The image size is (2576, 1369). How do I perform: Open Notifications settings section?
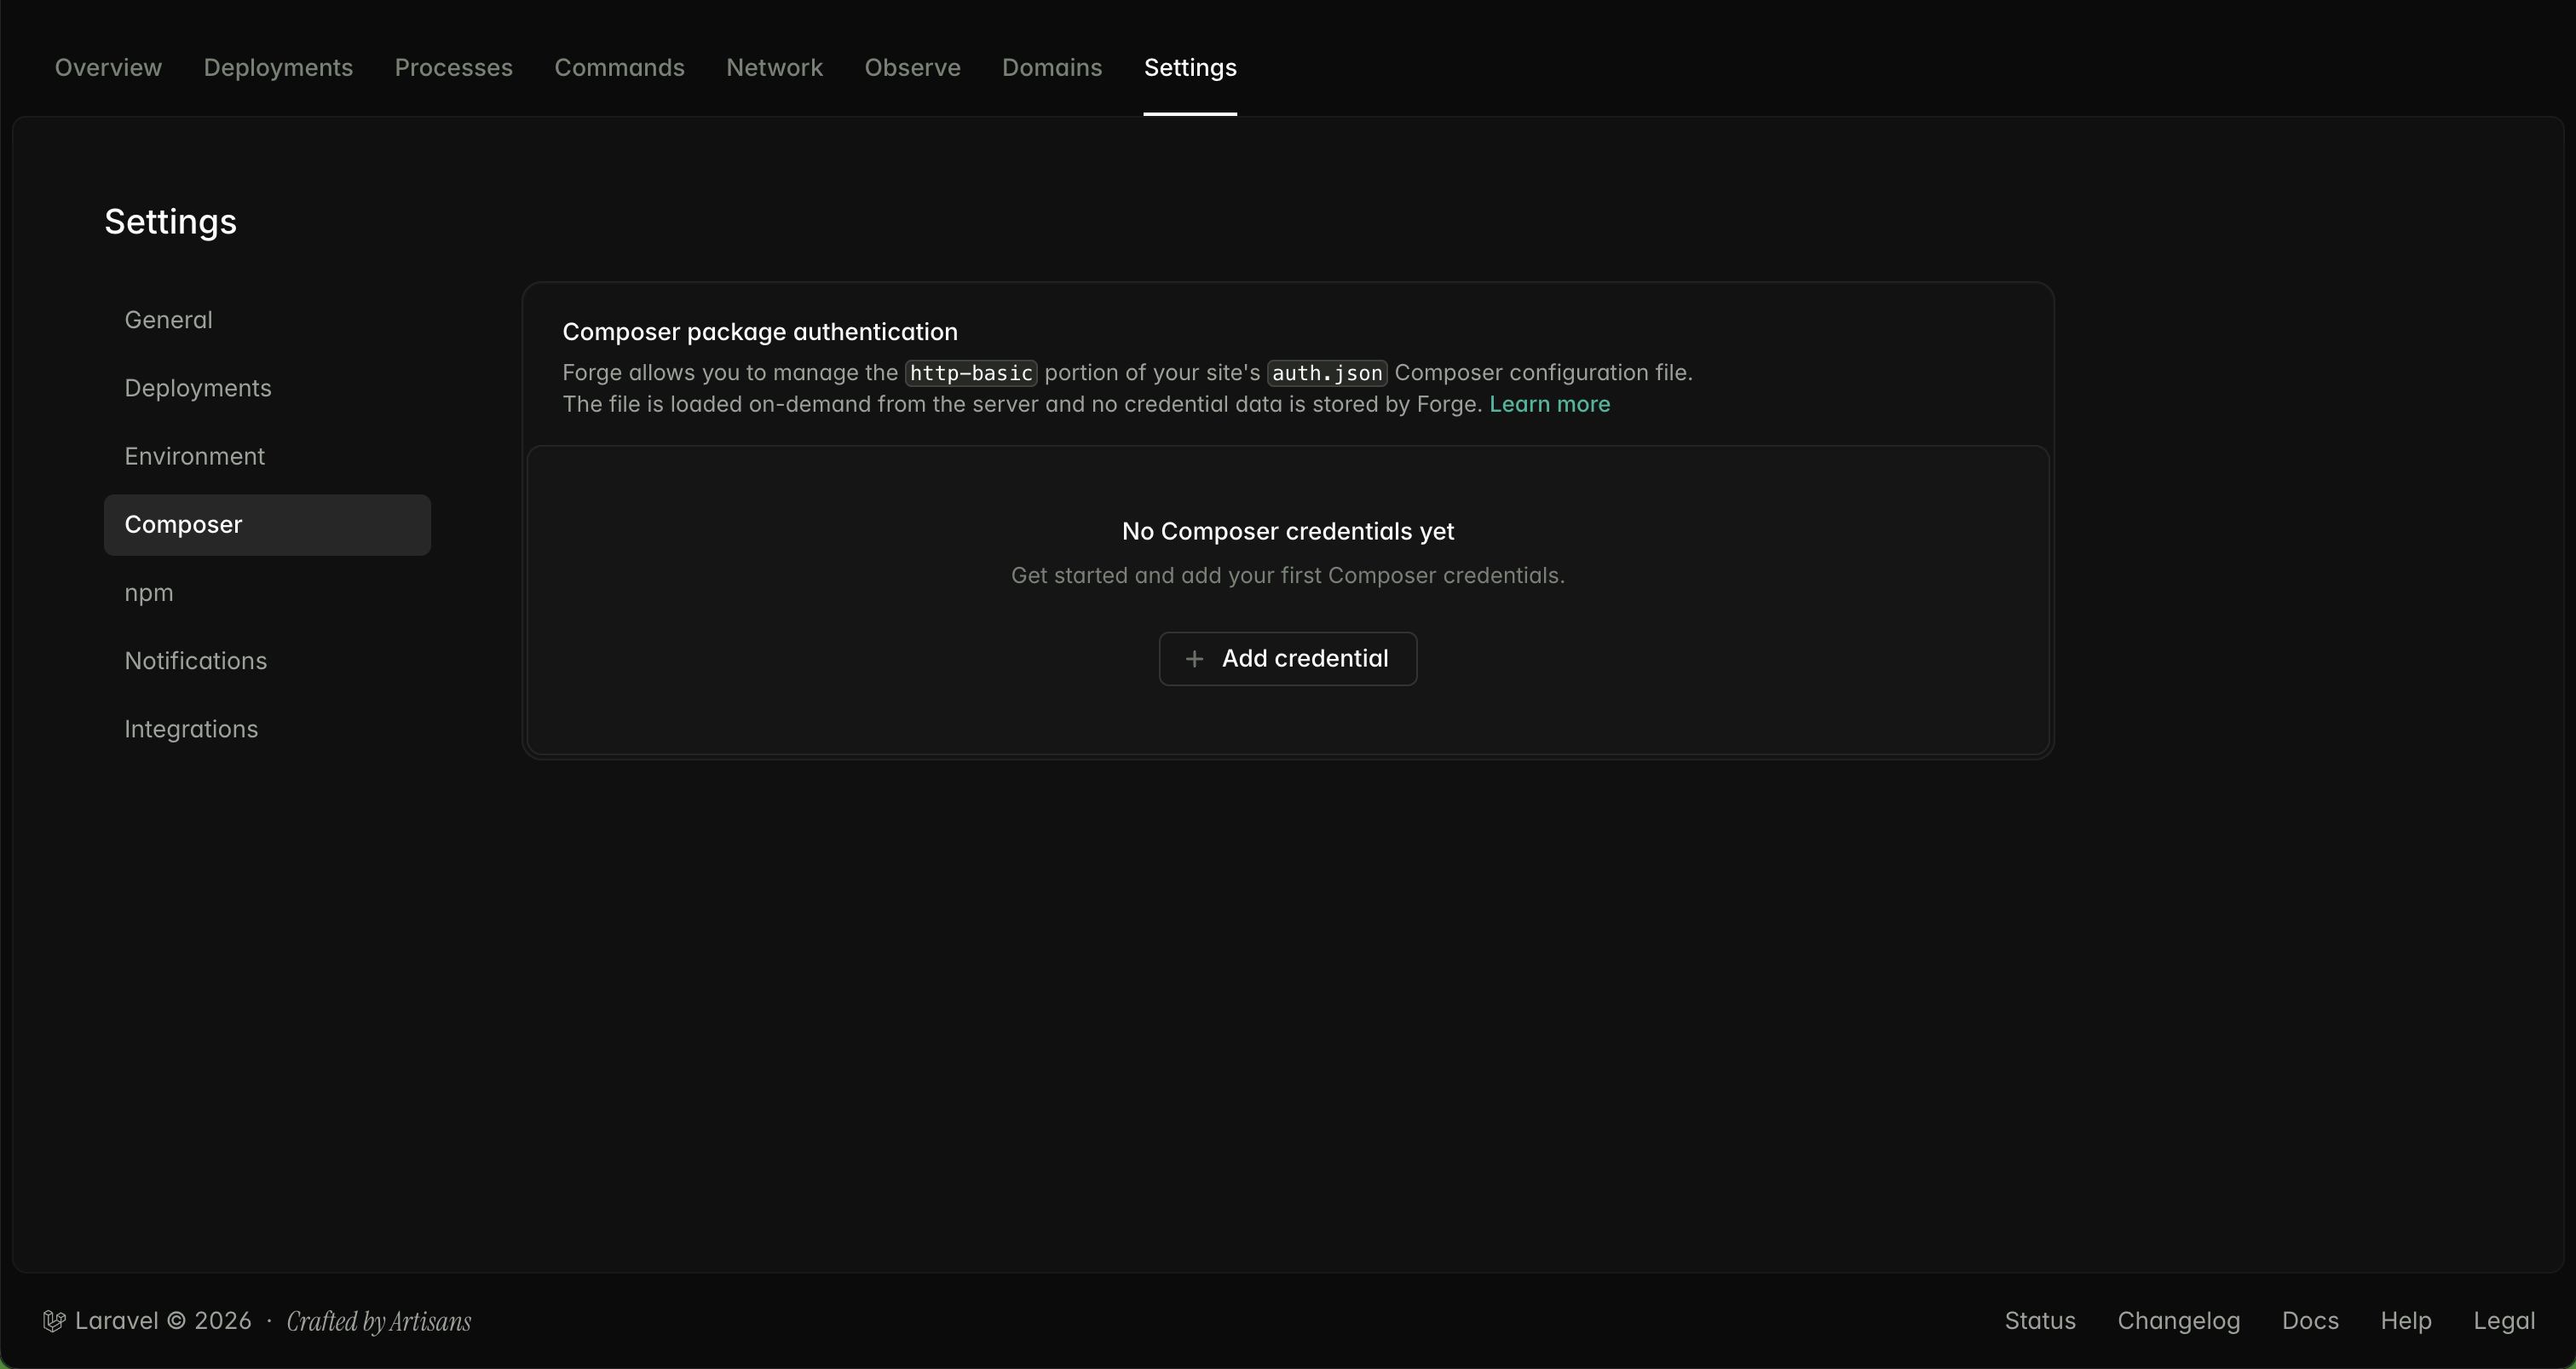point(267,661)
